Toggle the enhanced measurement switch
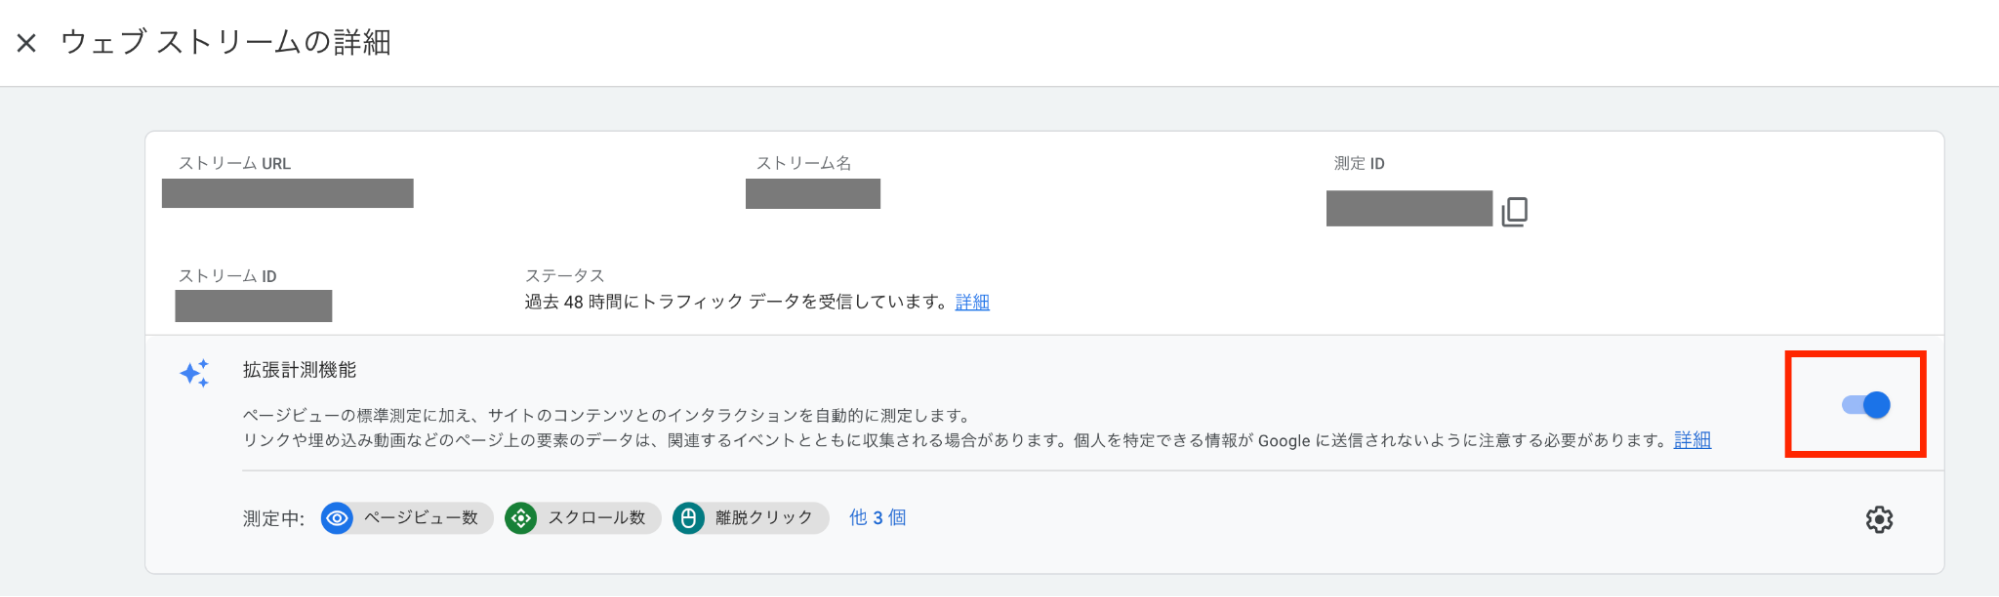This screenshot has height=597, width=1999. (x=1866, y=405)
